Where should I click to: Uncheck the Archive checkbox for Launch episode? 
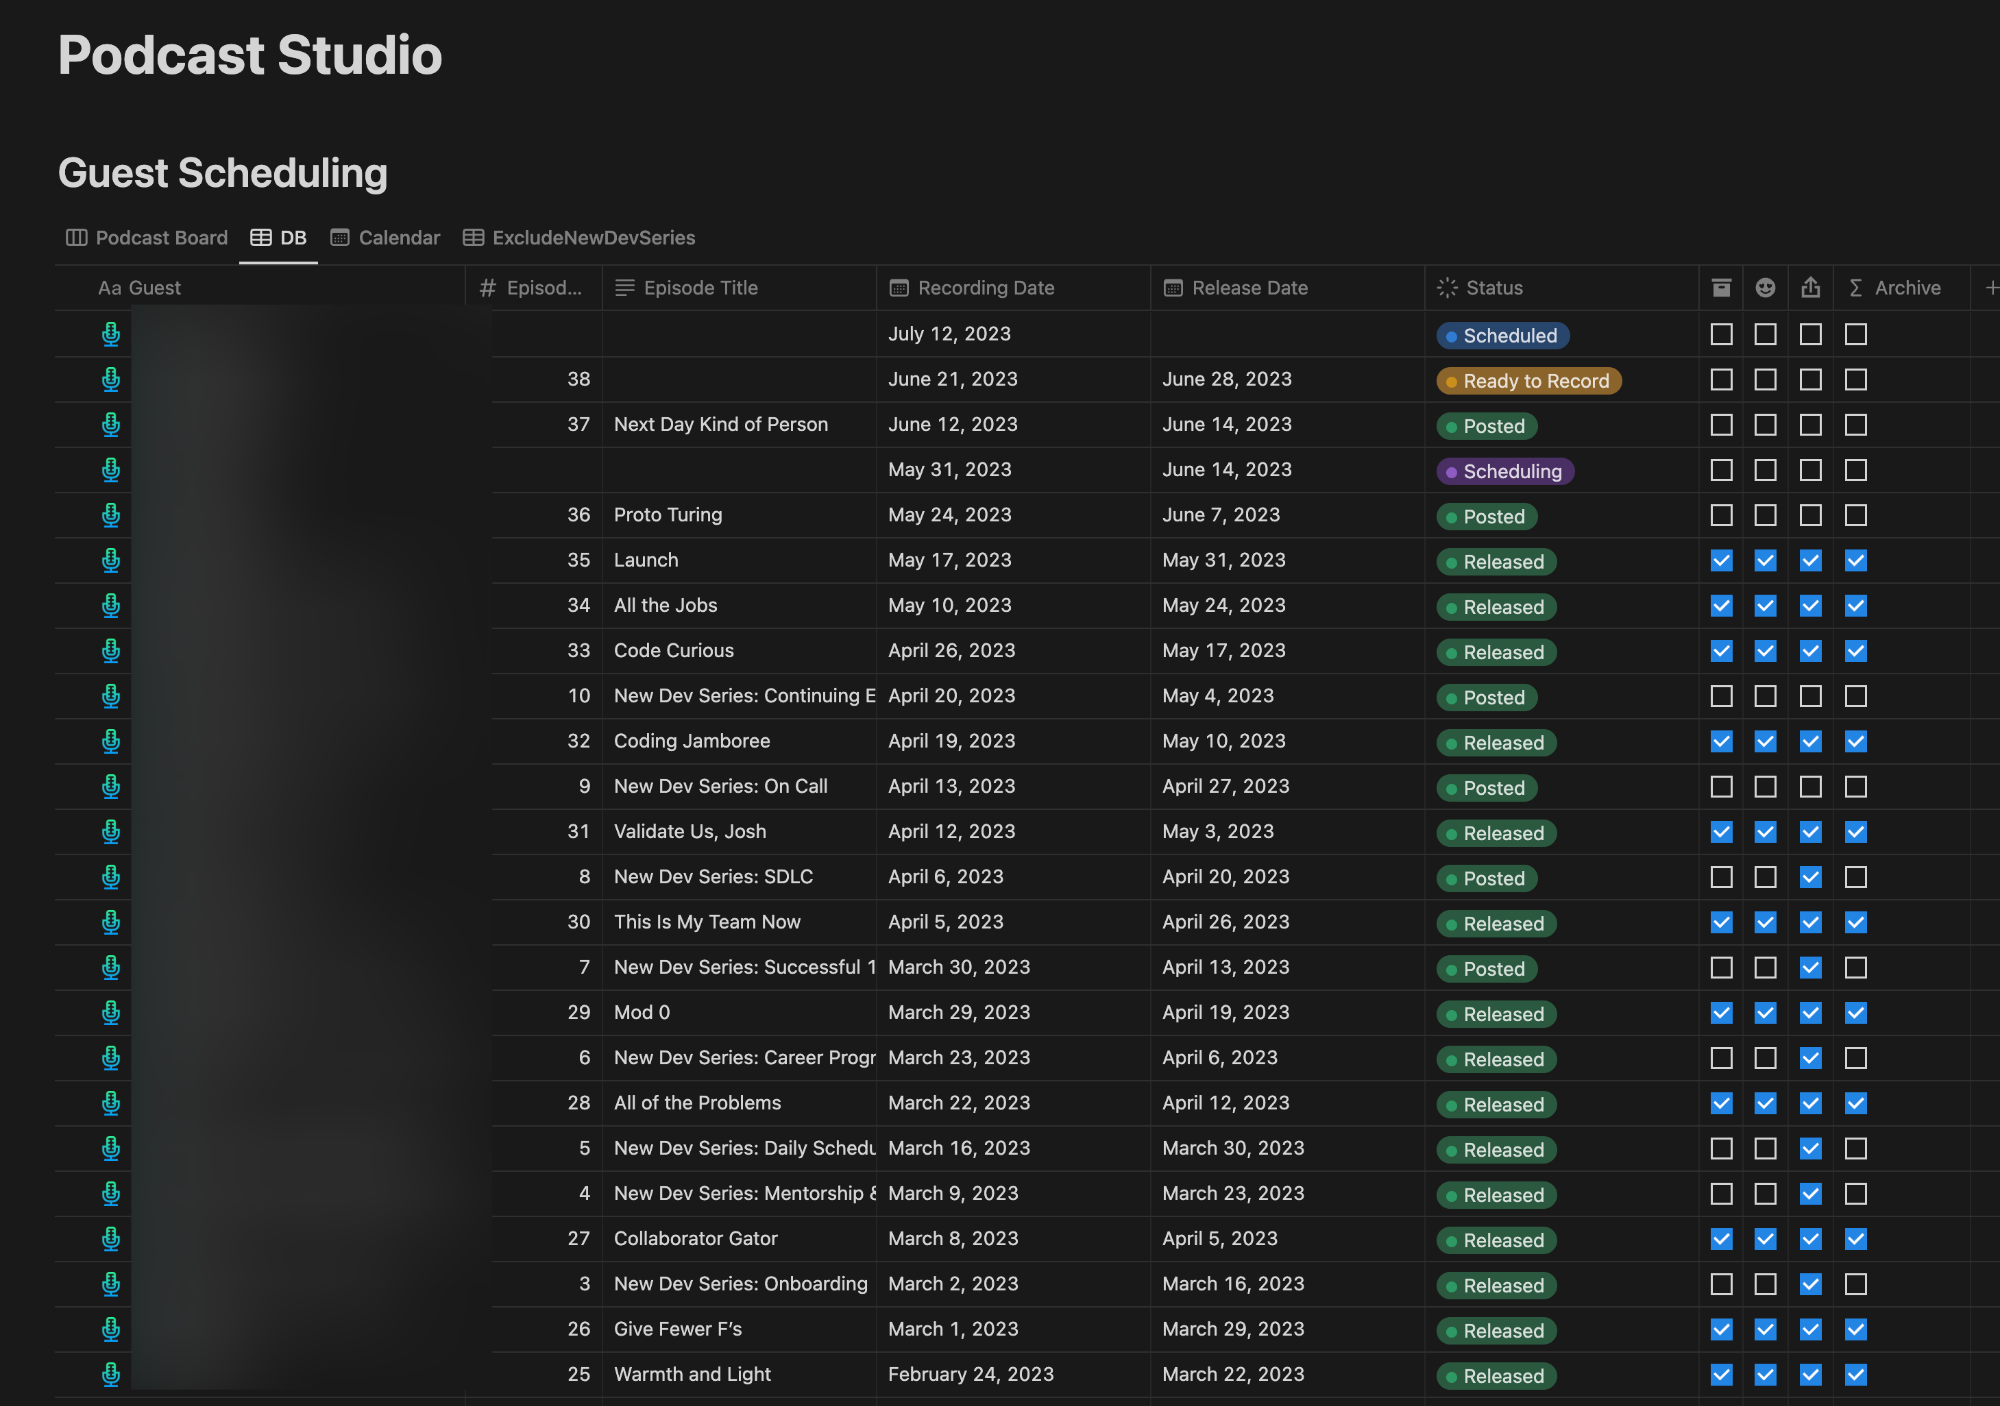pyautogui.click(x=1856, y=561)
